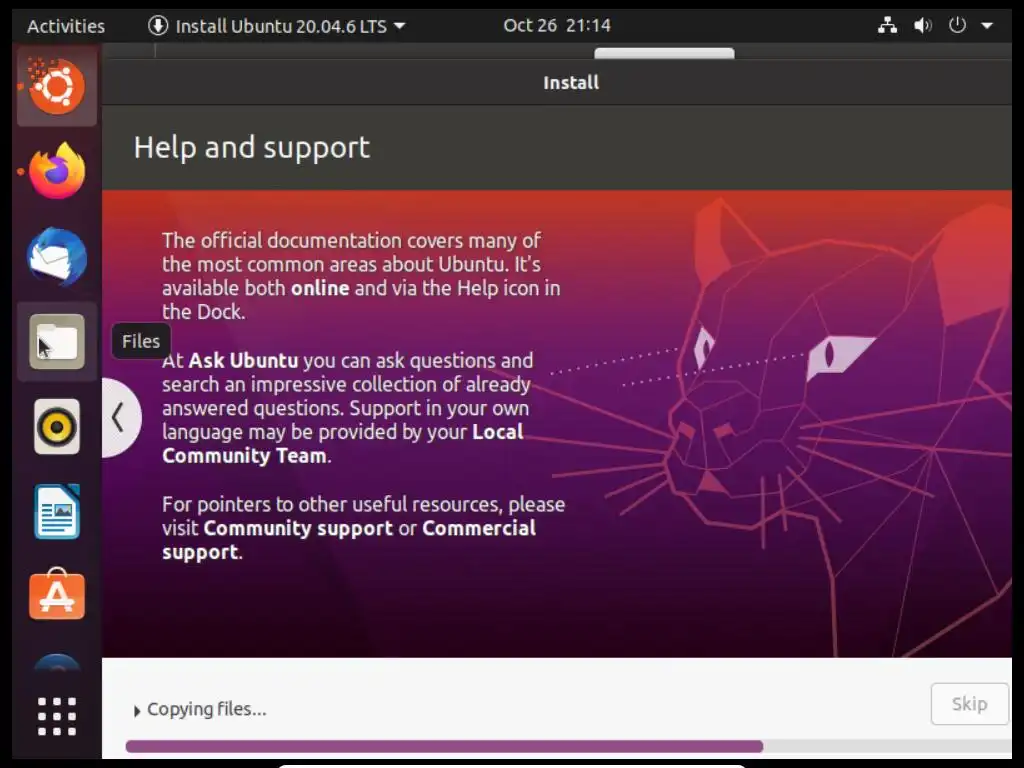This screenshot has width=1024, height=768.
Task: Go to the previous slideshow slide
Action: pyautogui.click(x=120, y=418)
